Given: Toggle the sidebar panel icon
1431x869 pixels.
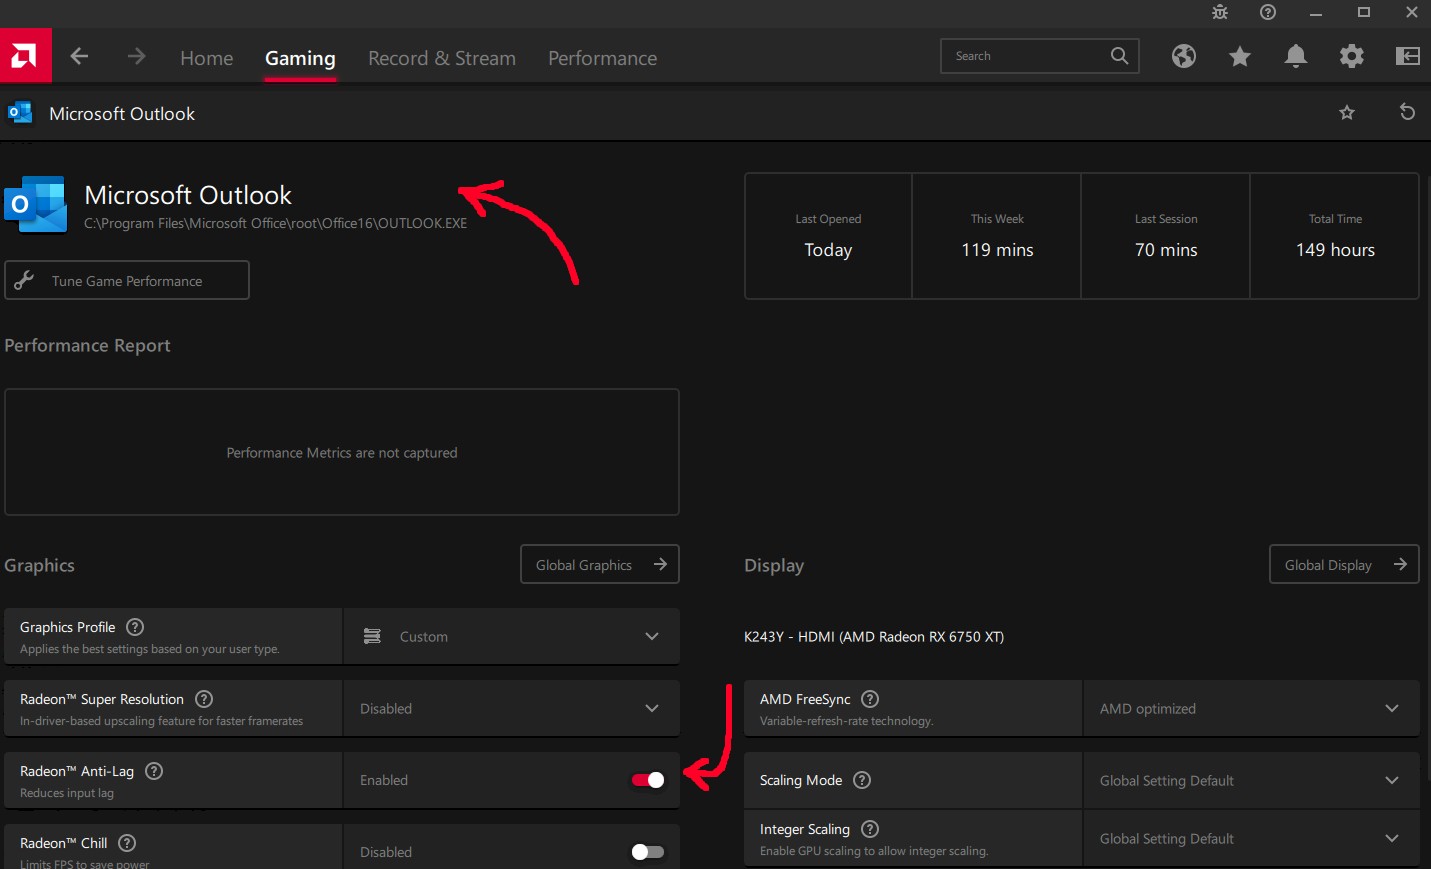Looking at the screenshot, I should 1408,56.
